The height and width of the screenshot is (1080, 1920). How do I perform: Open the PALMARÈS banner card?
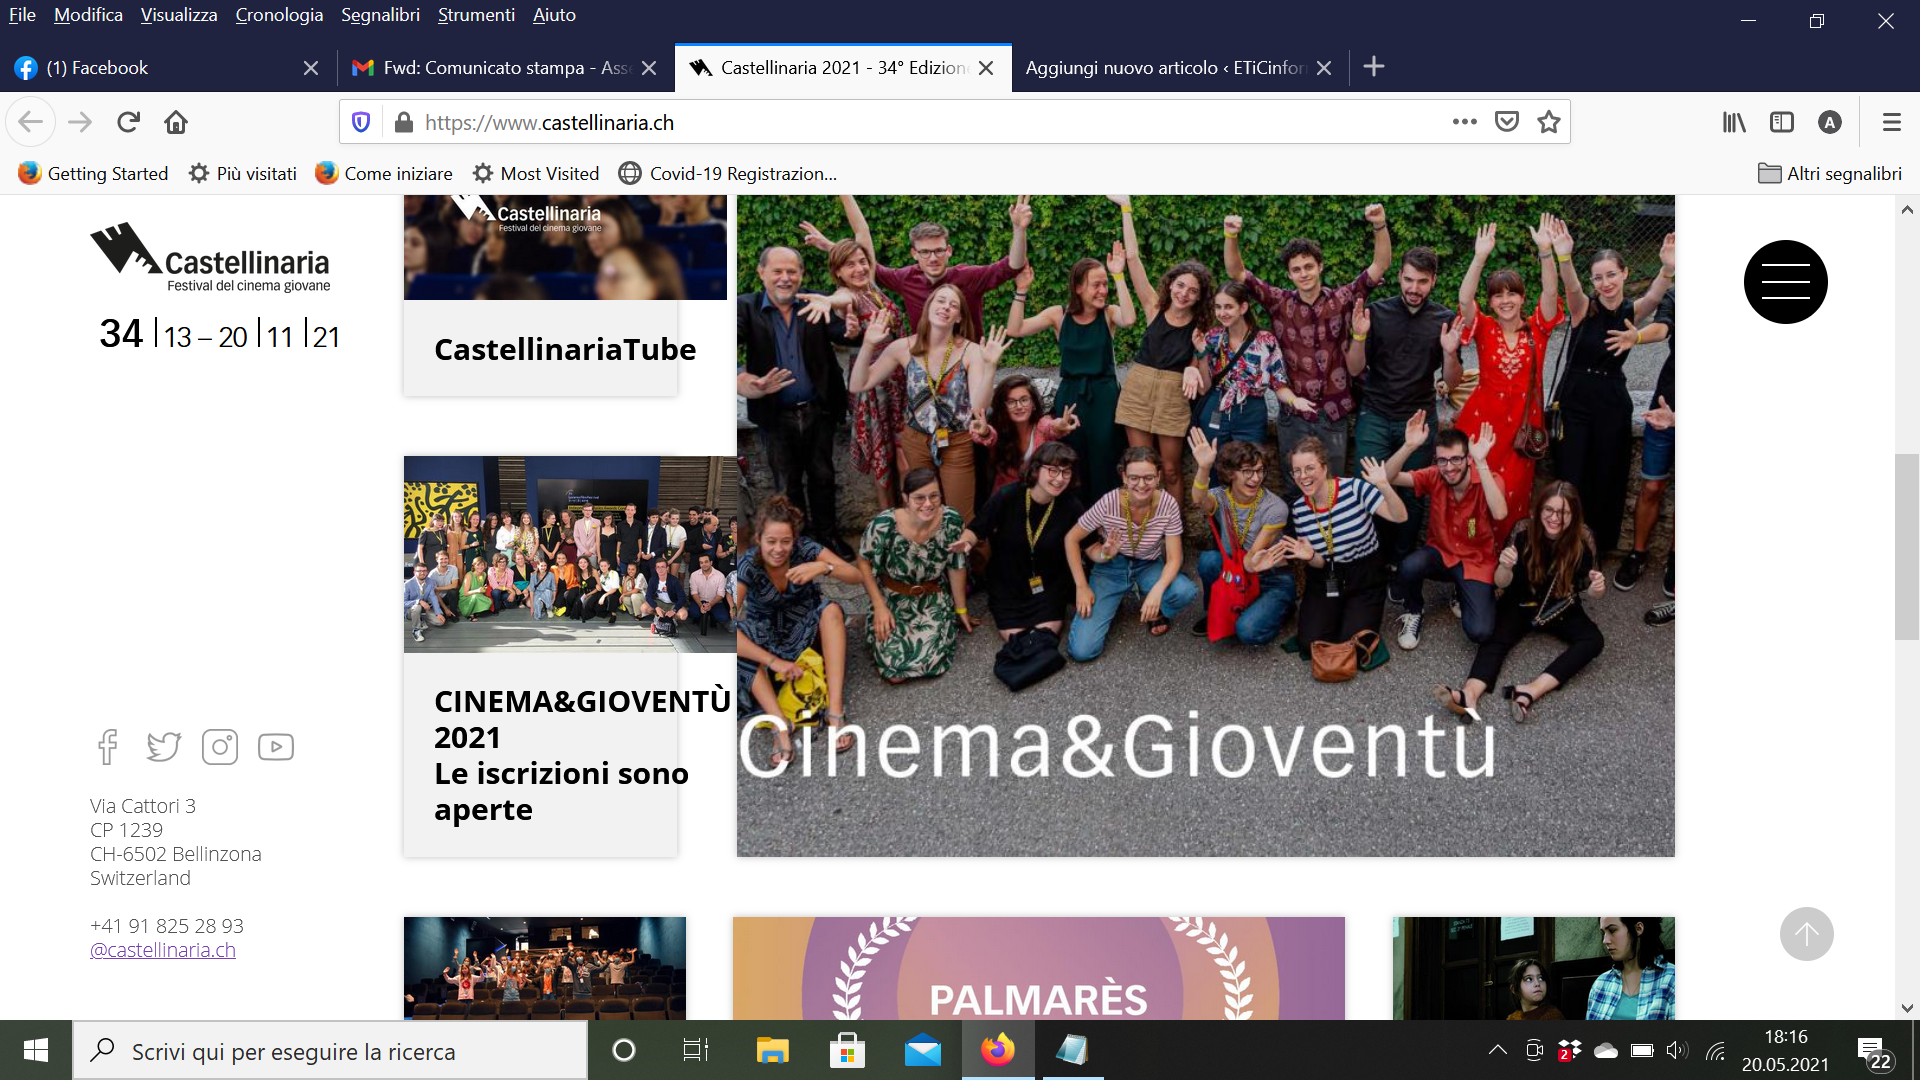1038,968
